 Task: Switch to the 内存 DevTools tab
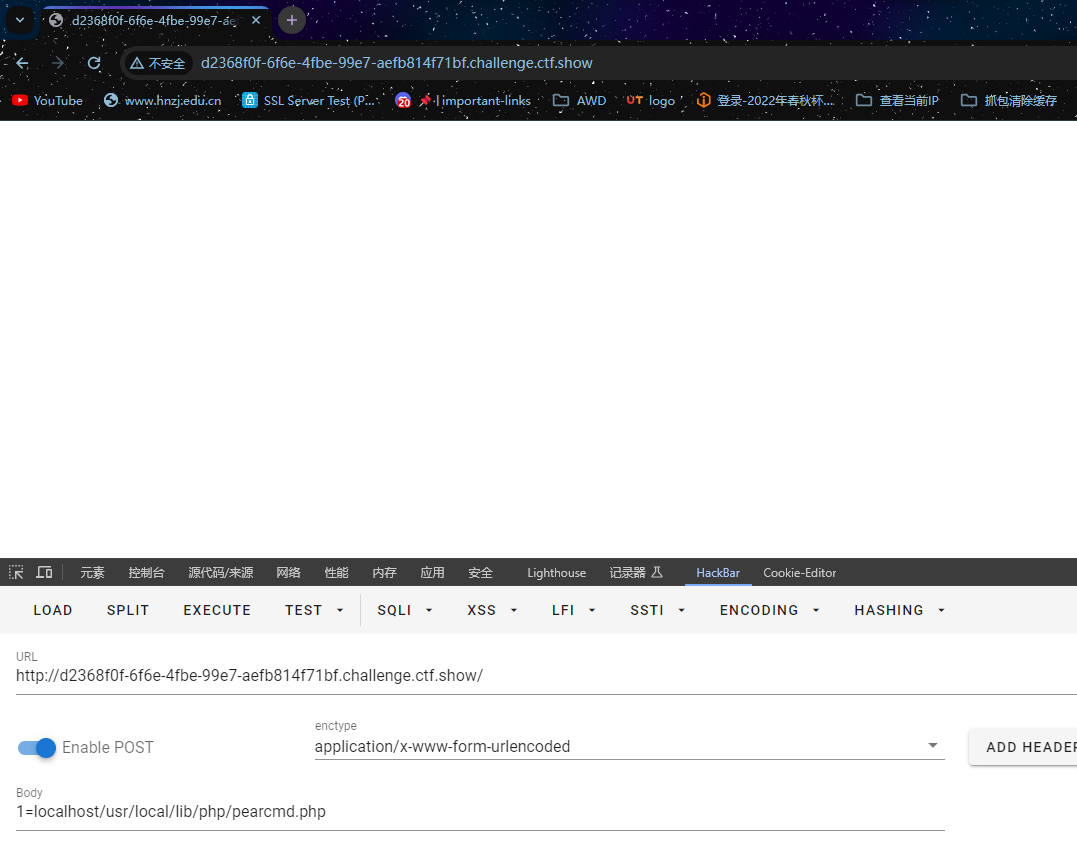pos(384,573)
